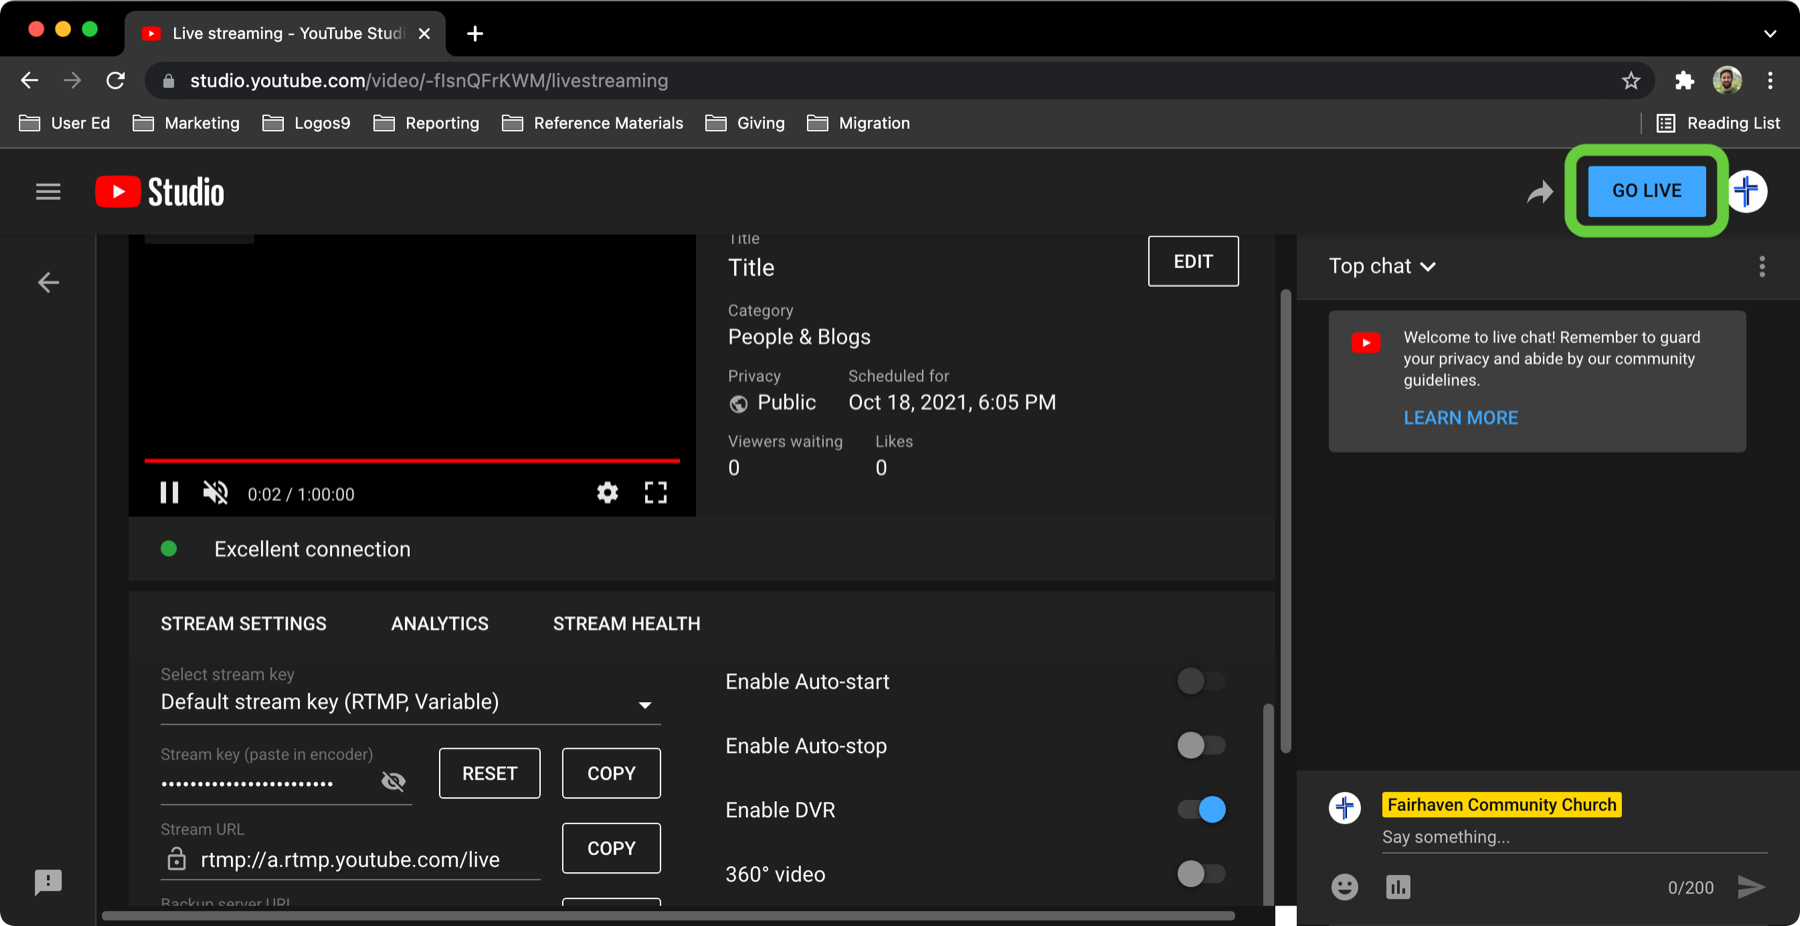This screenshot has width=1800, height=926.
Task: Switch to the Stream Health tab
Action: click(x=626, y=624)
